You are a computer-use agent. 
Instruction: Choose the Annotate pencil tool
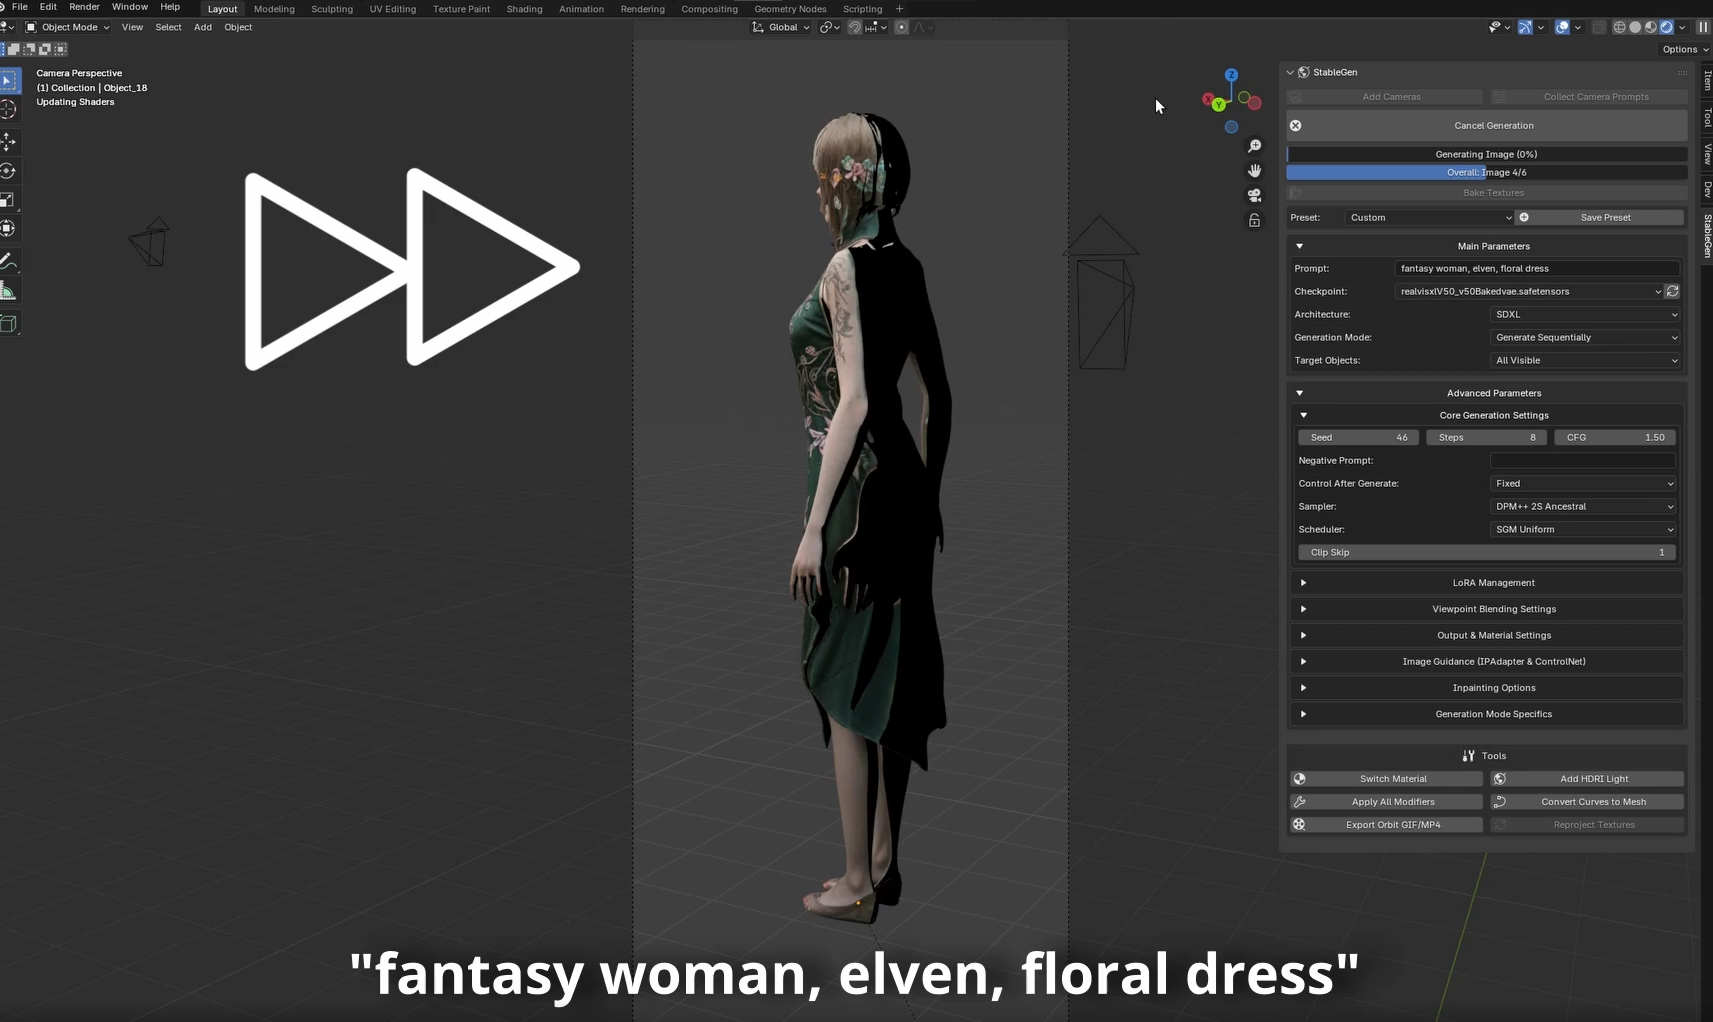[9, 262]
